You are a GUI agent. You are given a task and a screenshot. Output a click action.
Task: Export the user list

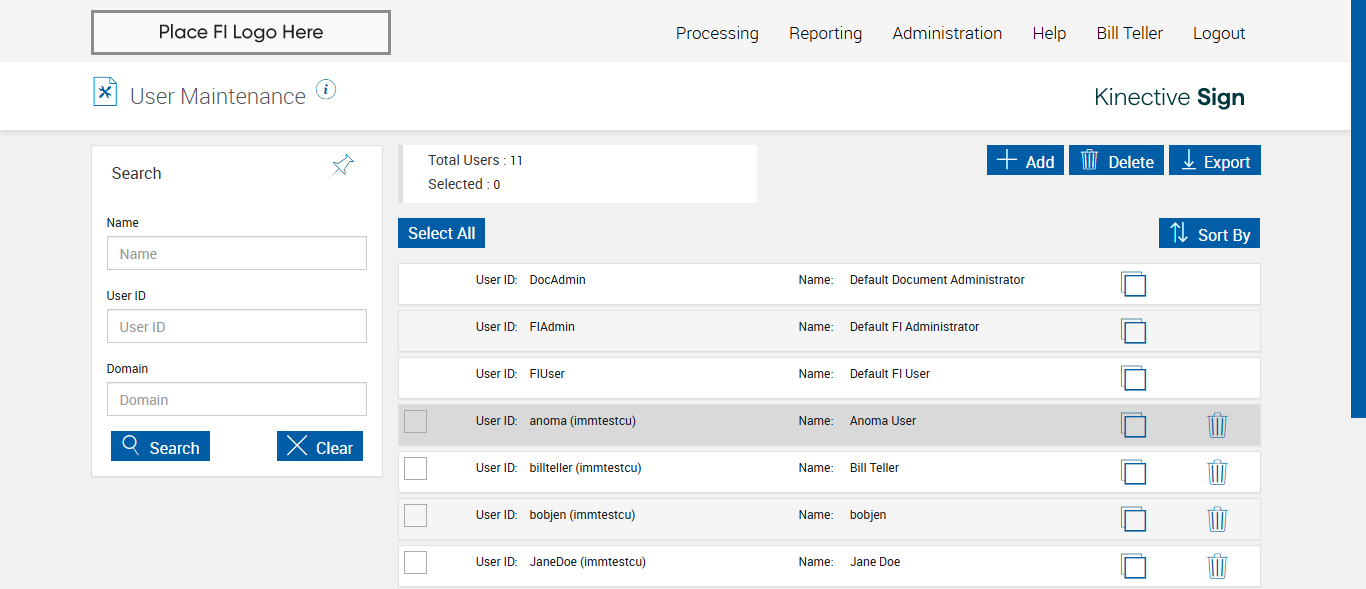tap(1215, 161)
